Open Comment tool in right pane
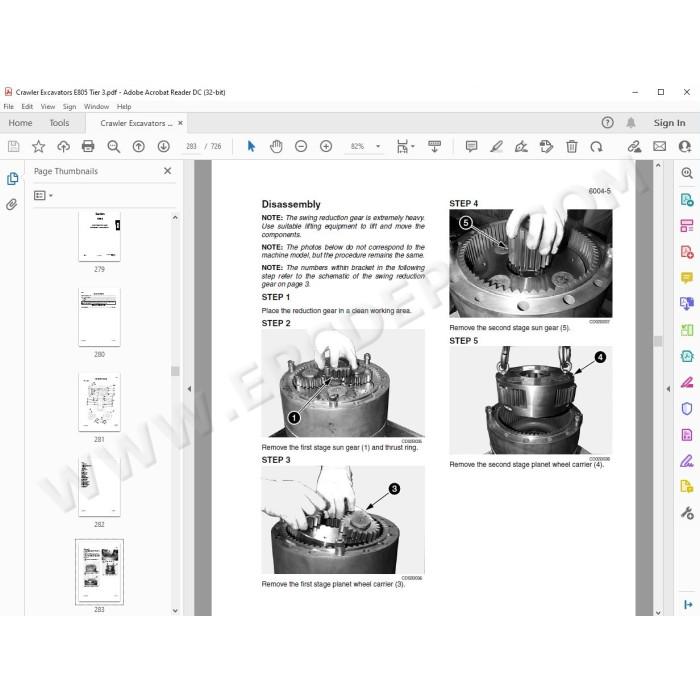 click(687, 278)
